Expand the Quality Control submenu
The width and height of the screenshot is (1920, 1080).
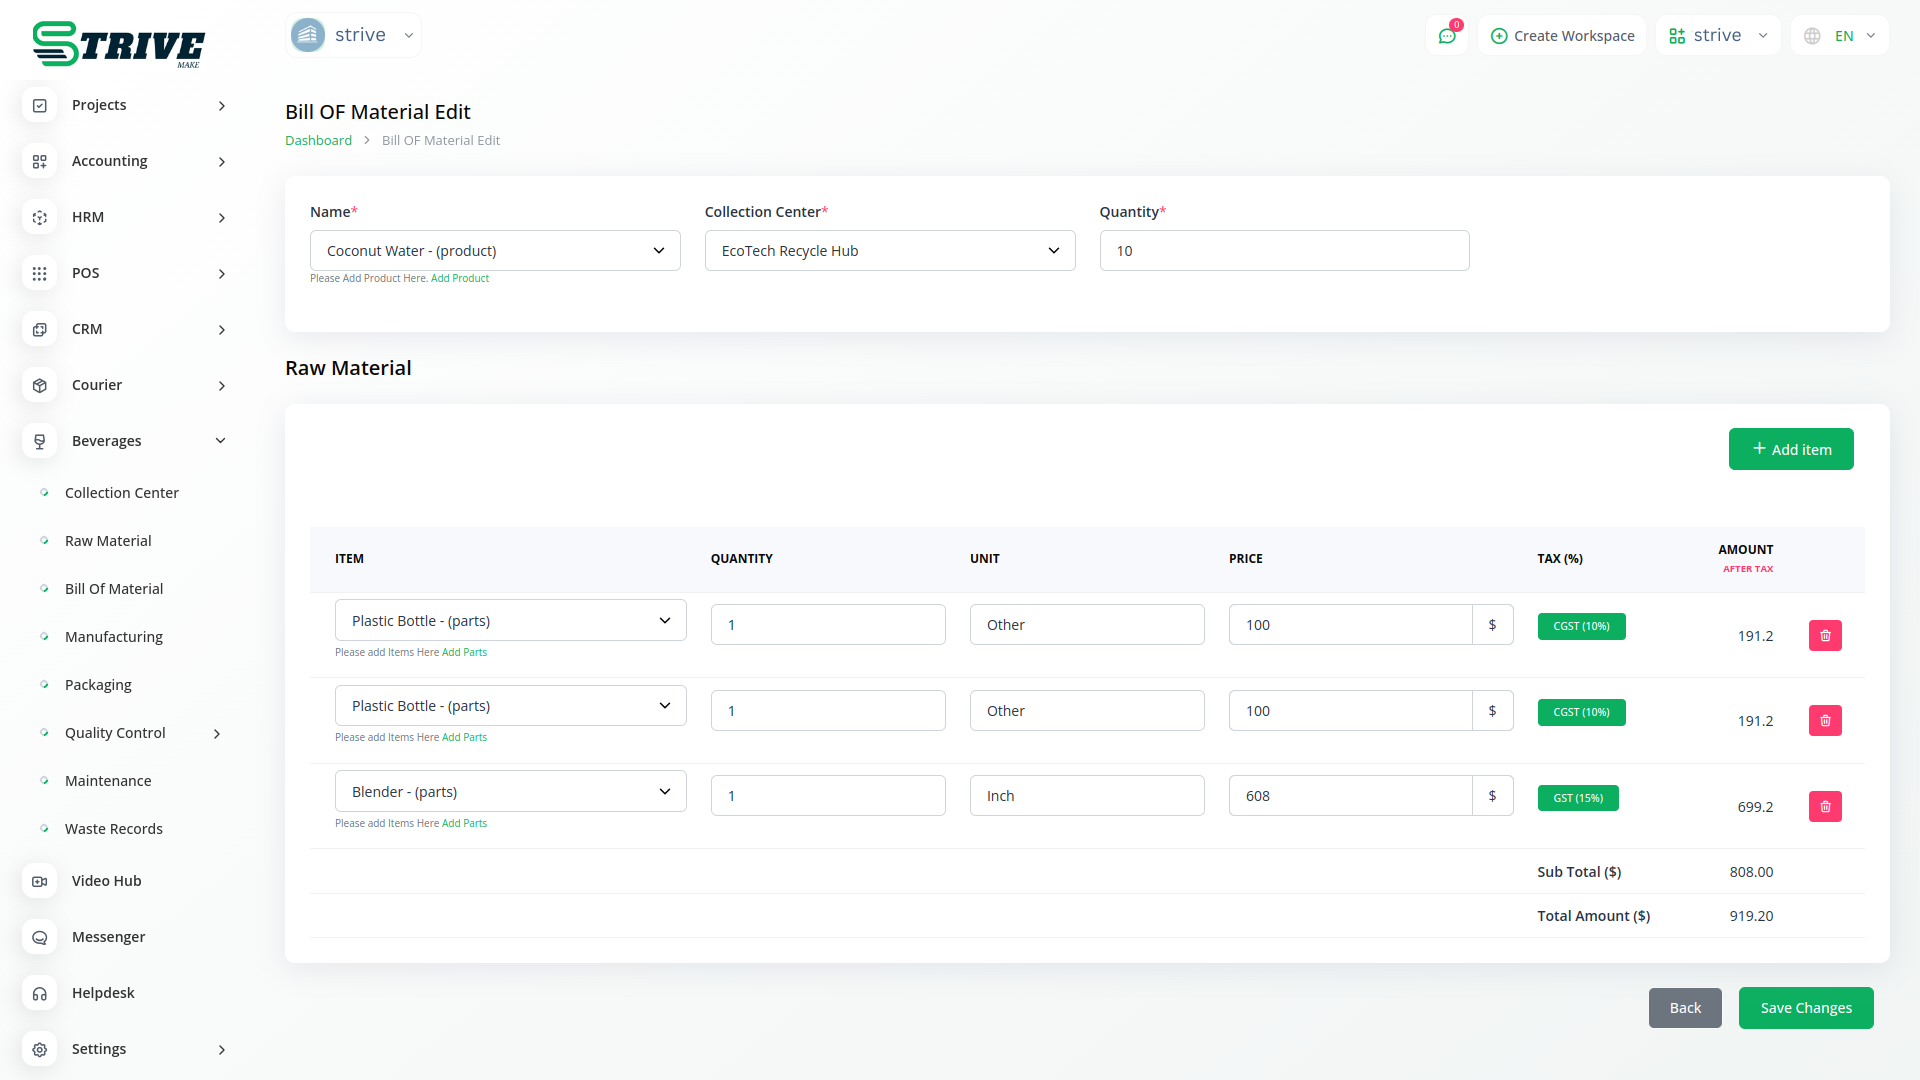217,733
